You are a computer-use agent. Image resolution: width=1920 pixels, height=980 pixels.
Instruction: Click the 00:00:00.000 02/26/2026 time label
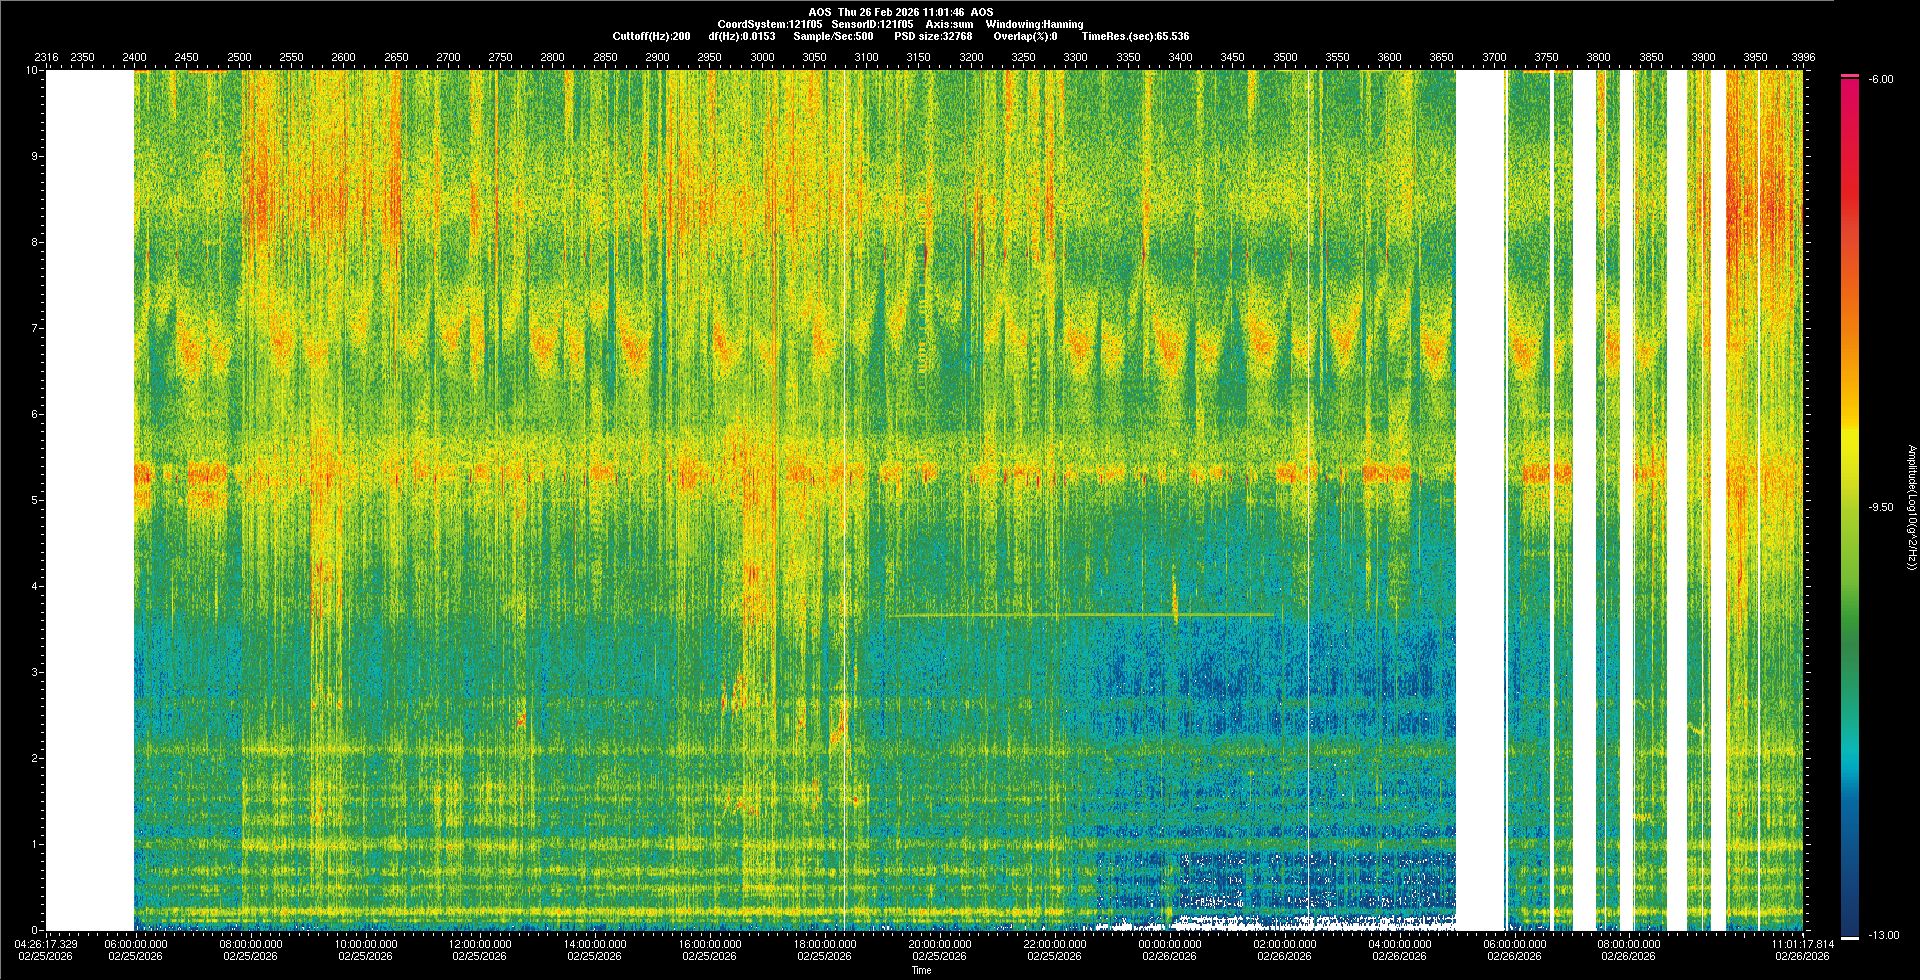[x=1170, y=944]
